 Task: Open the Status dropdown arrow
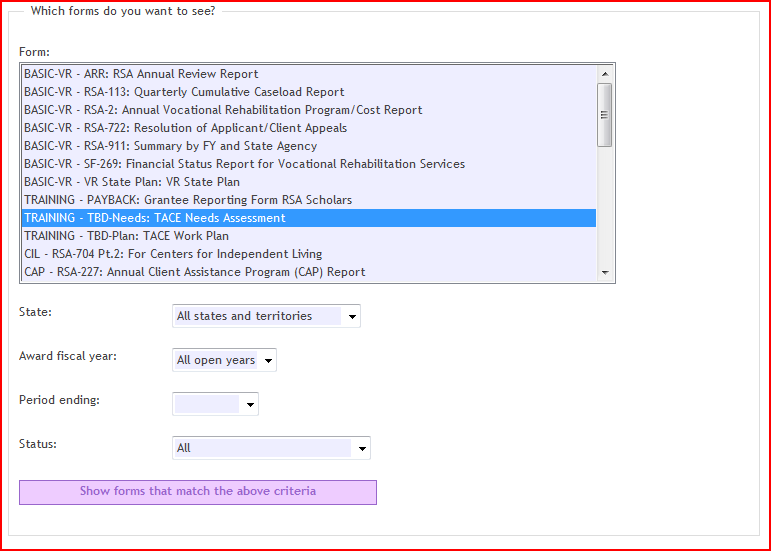362,448
